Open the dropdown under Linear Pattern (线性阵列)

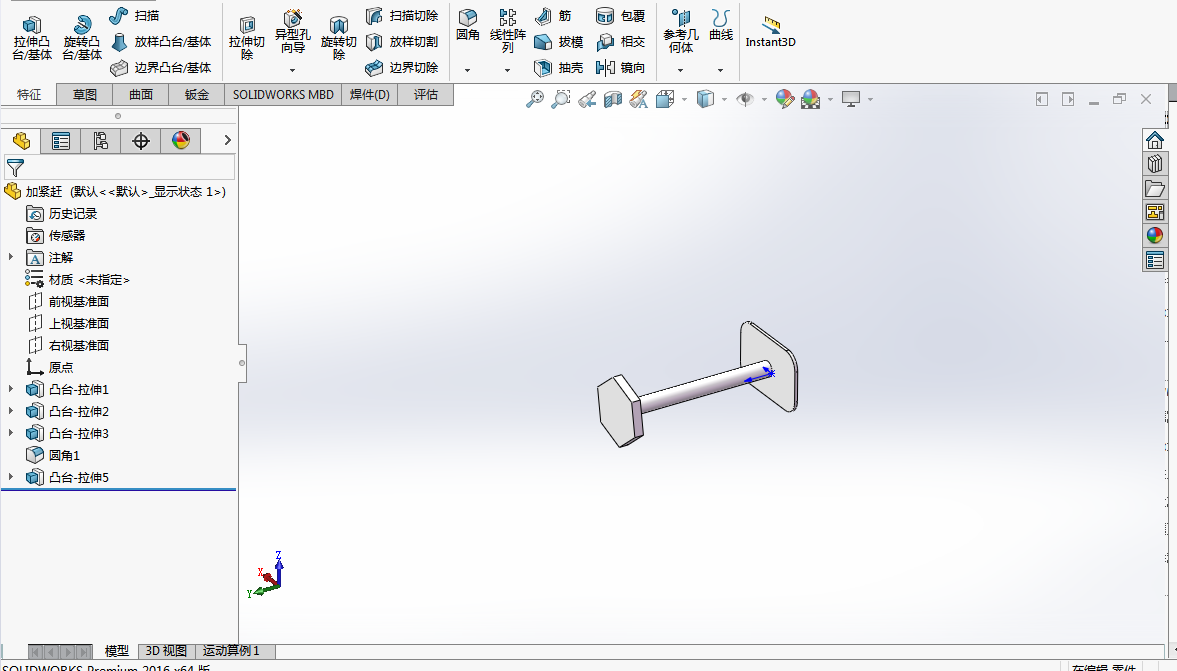pos(507,71)
